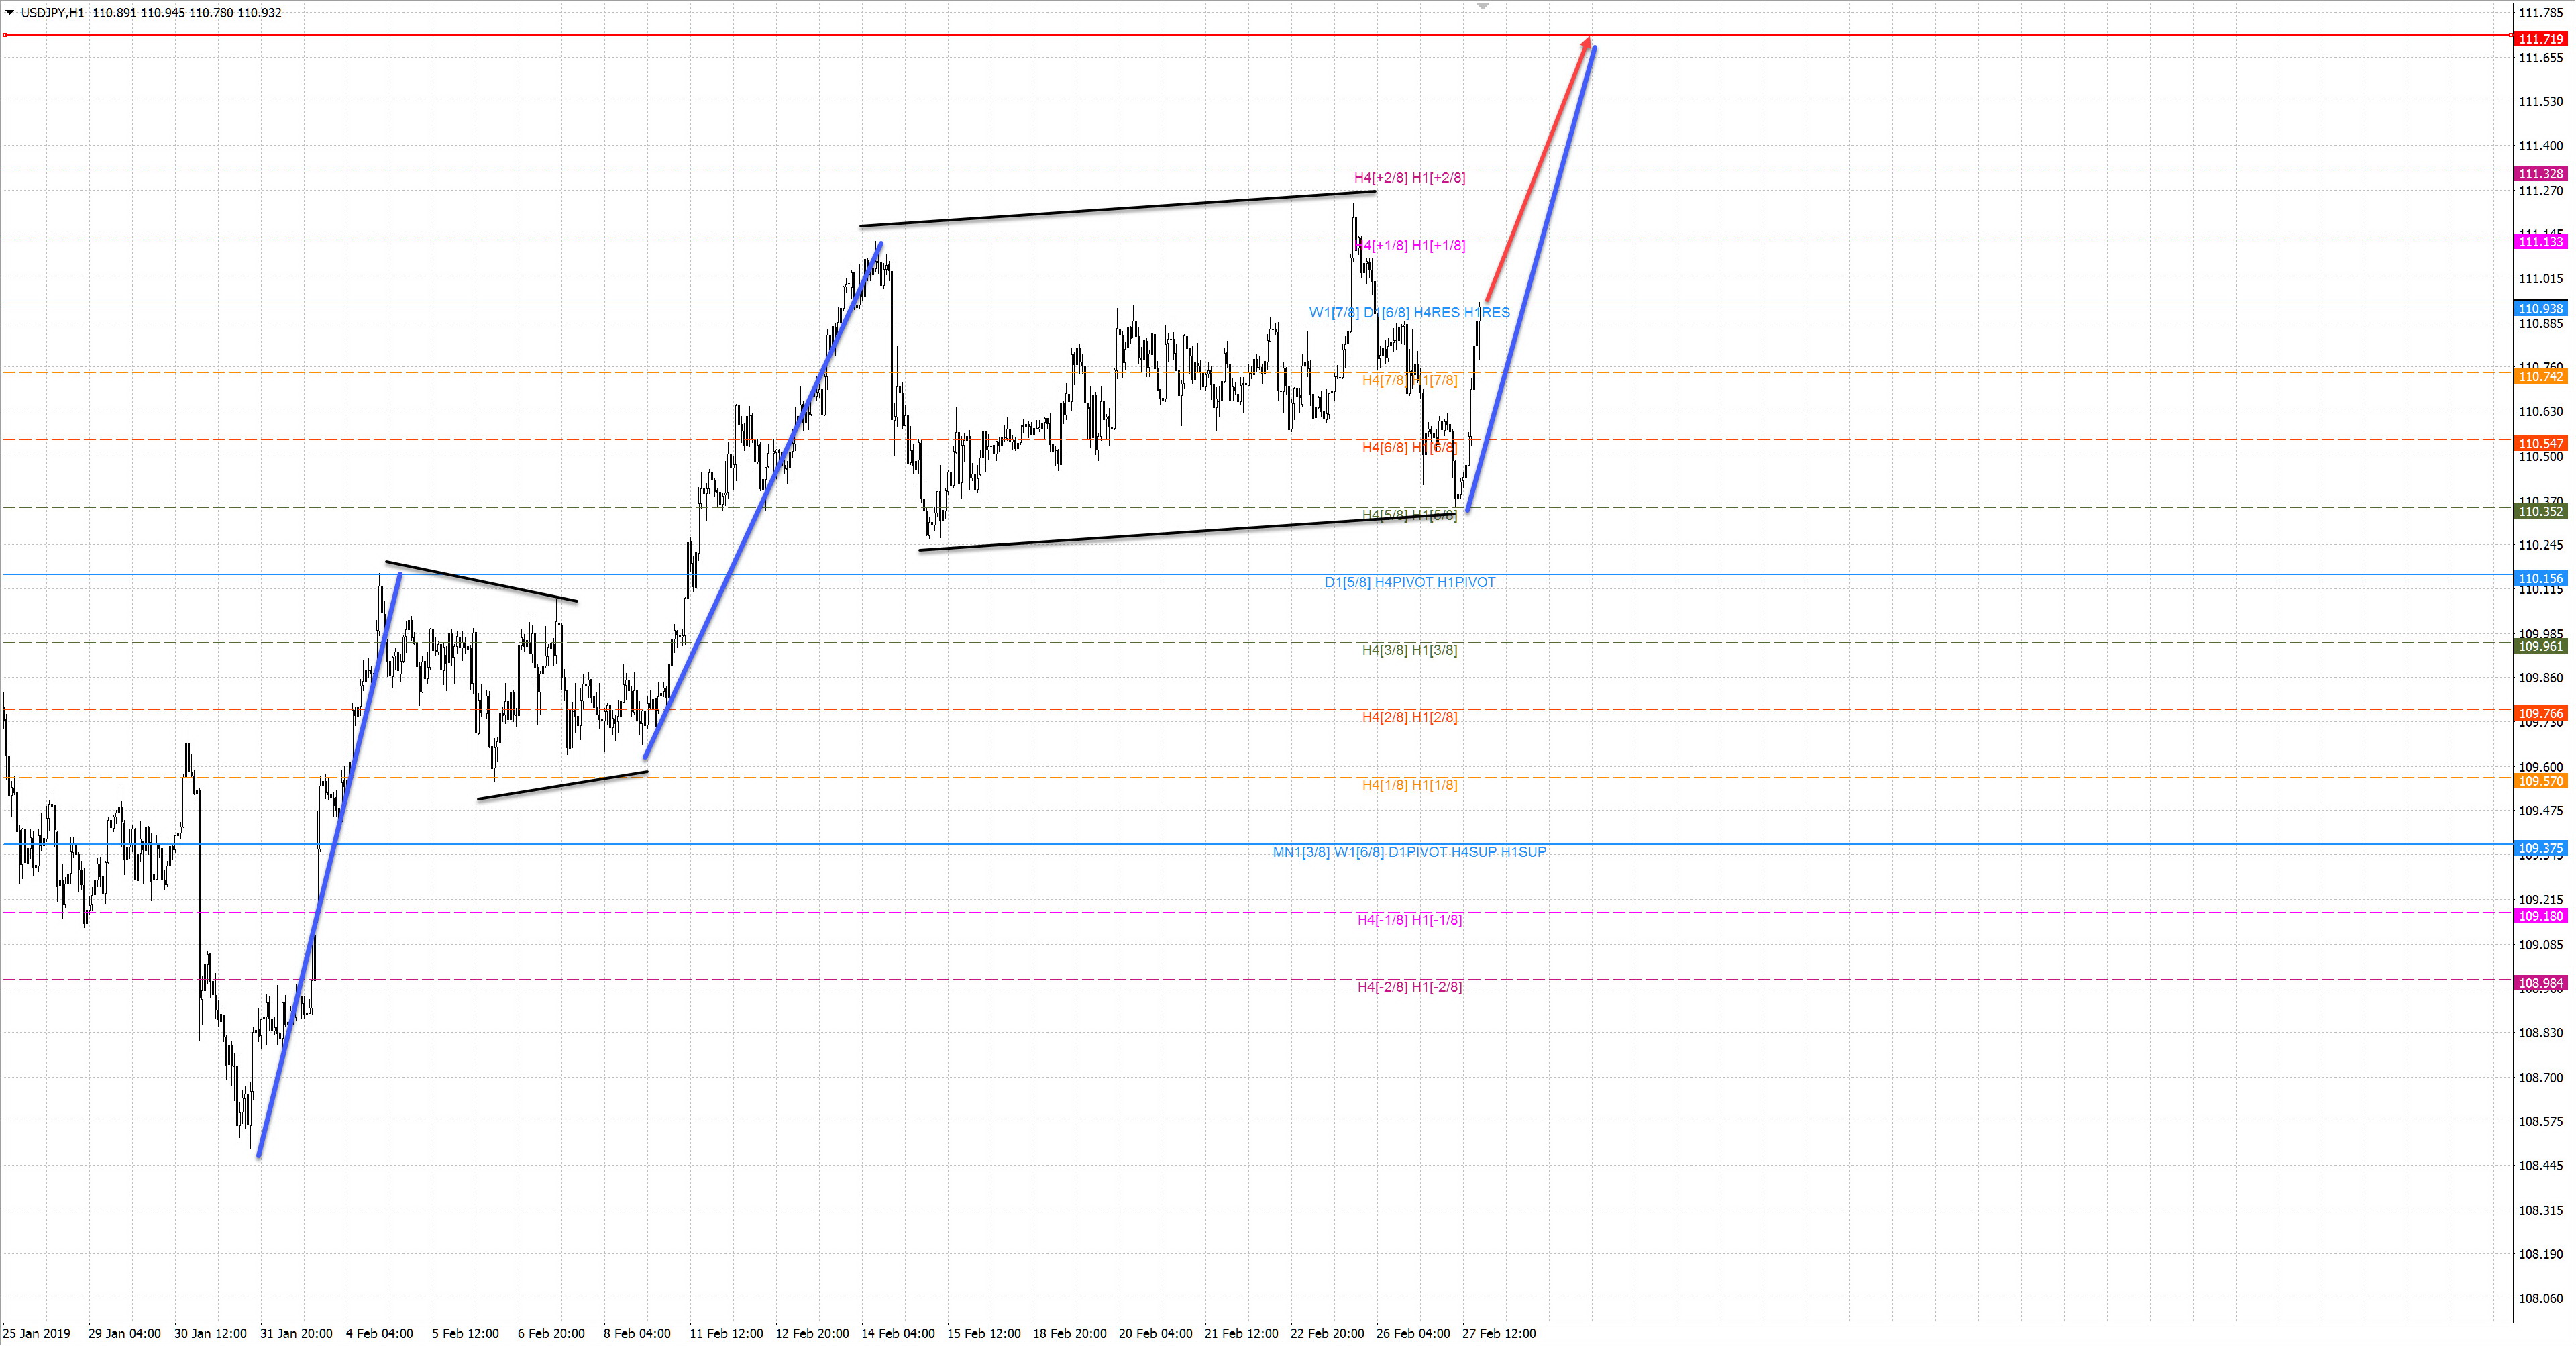Open the USDJPY,H1 chart dropdown triangle
2576x1346 pixels.
[x=10, y=13]
